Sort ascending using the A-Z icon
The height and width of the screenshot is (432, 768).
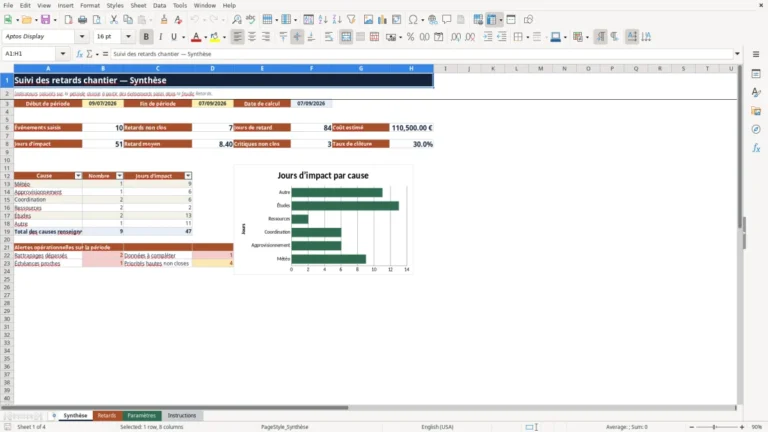323,20
